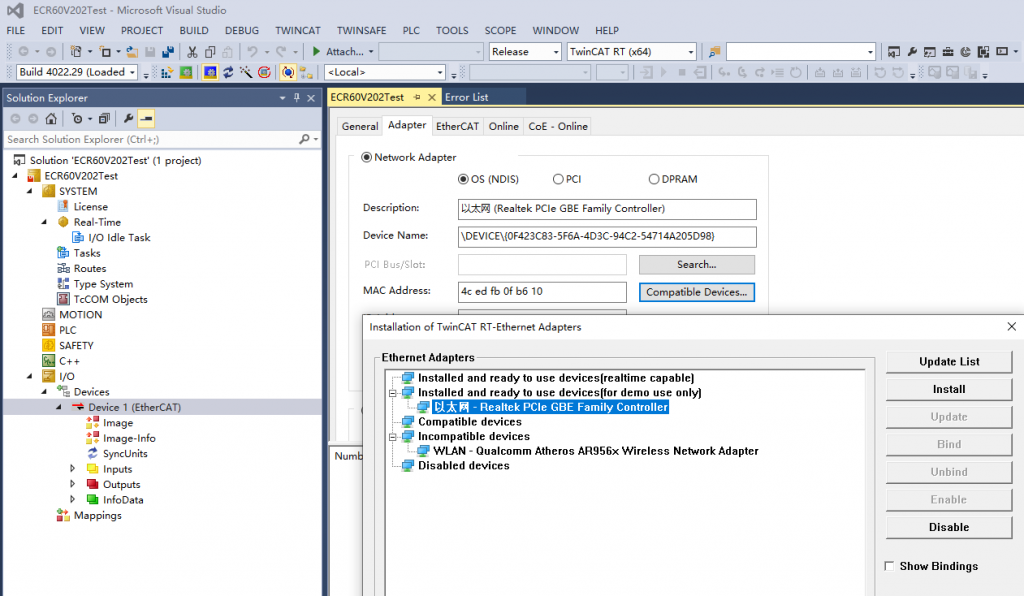1024x596 pixels.
Task: Select Device 1 (EtherCAT) in tree
Action: [135, 407]
